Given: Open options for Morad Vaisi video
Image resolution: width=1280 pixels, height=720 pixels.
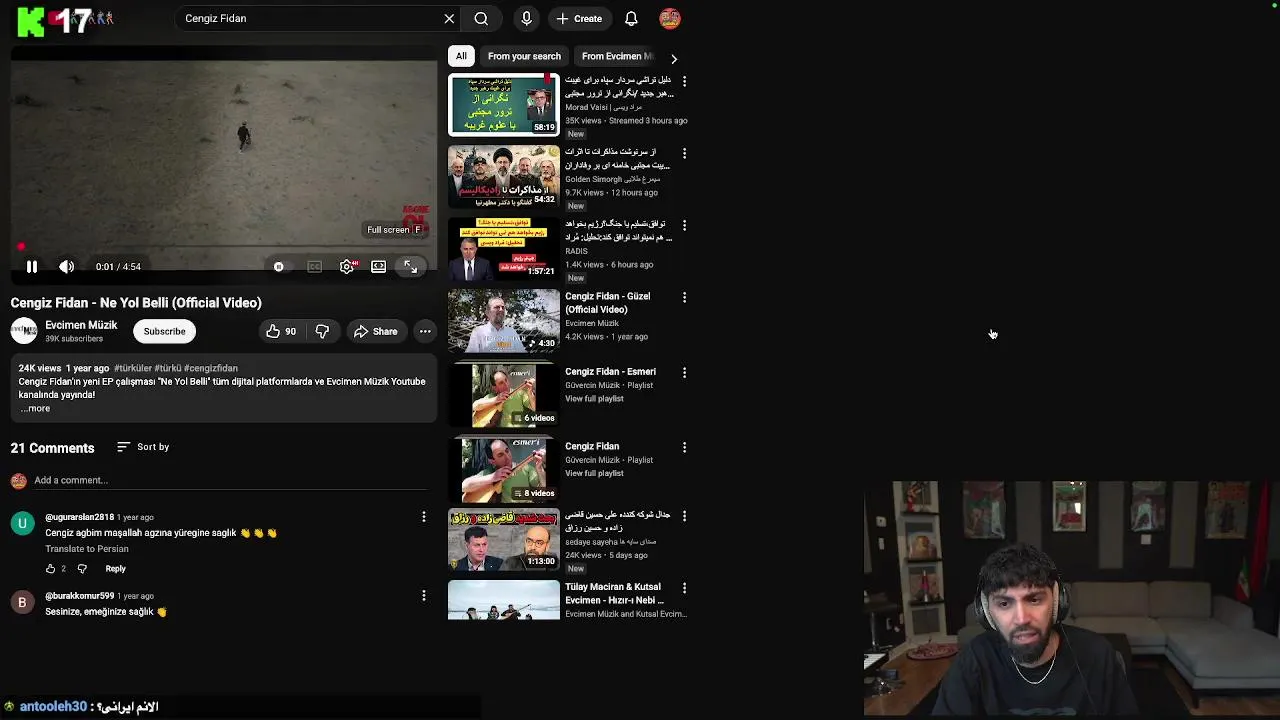Looking at the screenshot, I should pos(684,81).
